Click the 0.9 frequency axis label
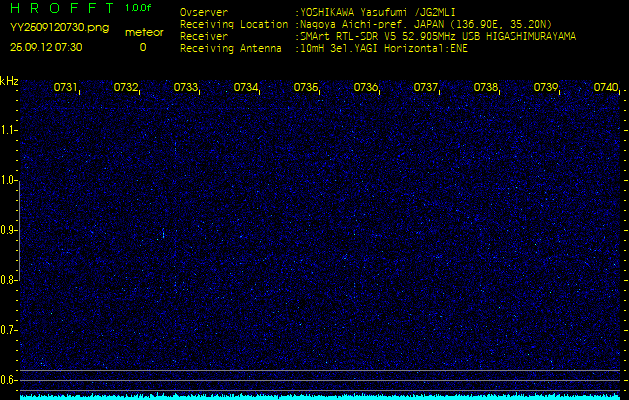Image resolution: width=629 pixels, height=400 pixels. (x=9, y=230)
